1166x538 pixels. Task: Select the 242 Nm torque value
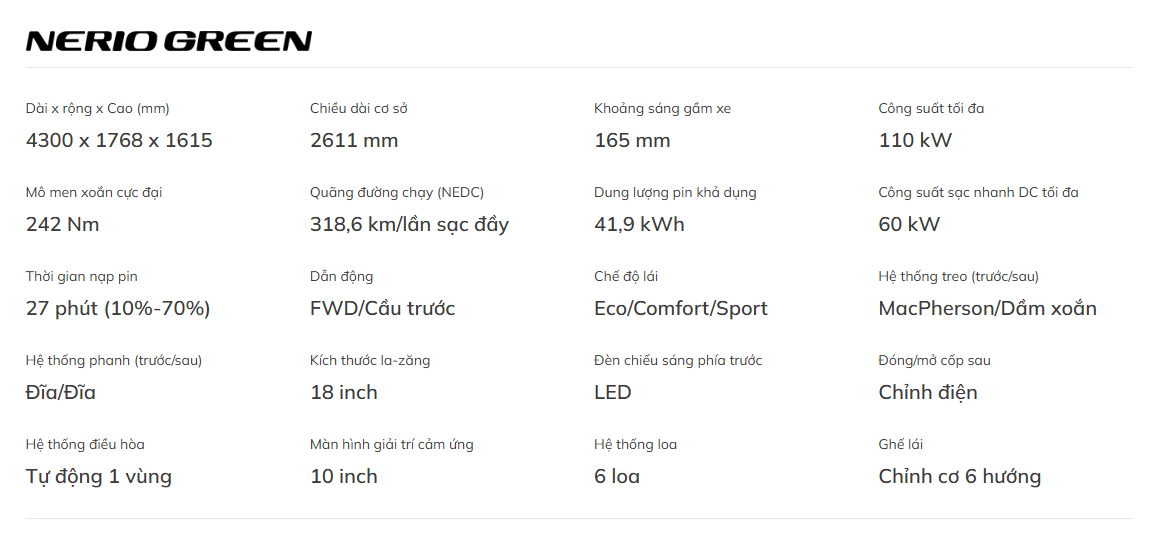(x=63, y=224)
